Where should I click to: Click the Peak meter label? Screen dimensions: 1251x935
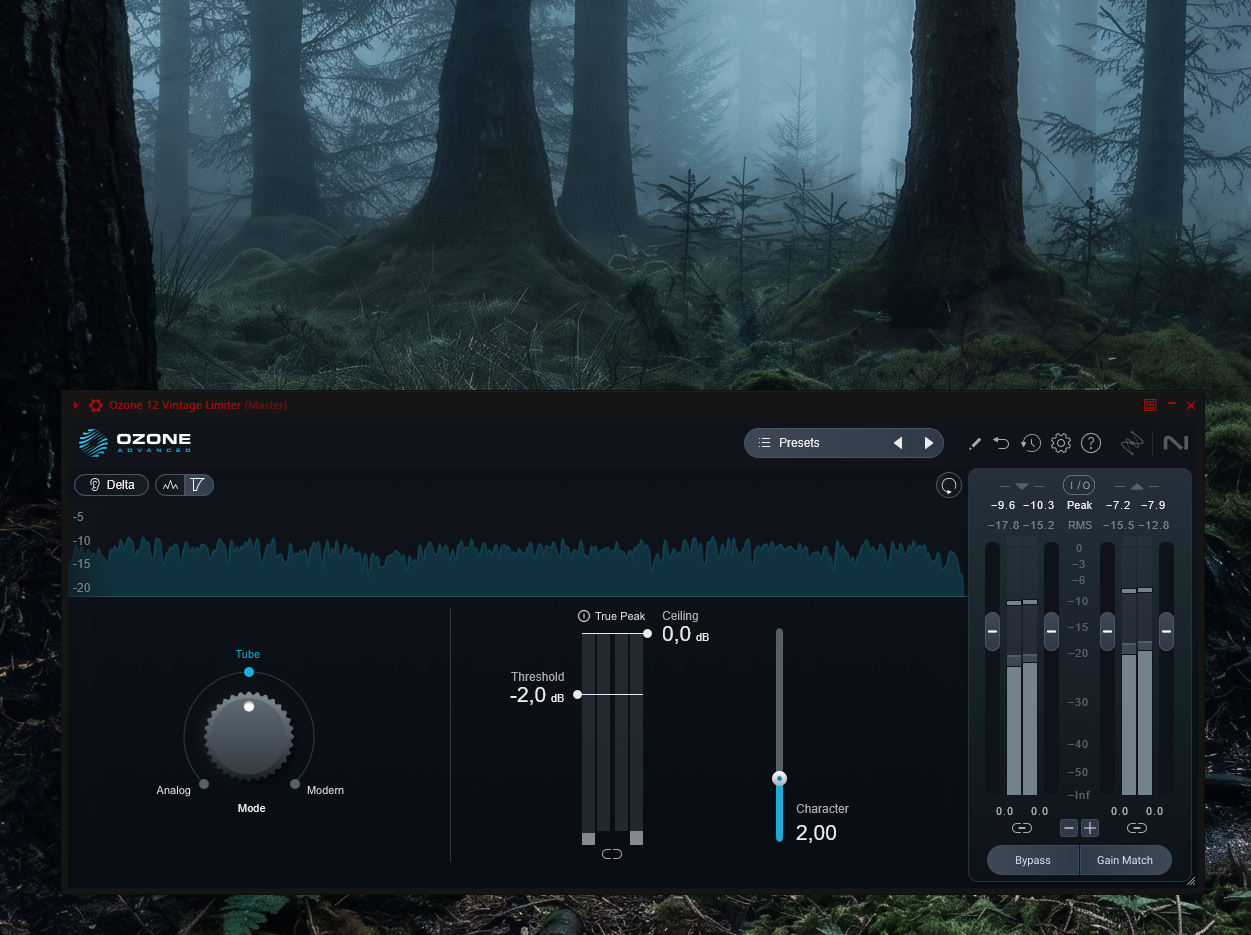pos(1079,505)
